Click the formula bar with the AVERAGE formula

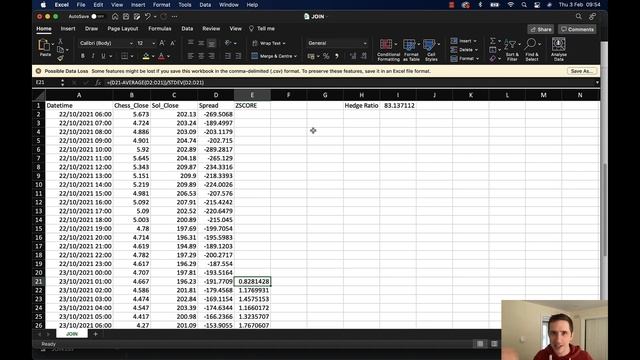click(x=349, y=82)
